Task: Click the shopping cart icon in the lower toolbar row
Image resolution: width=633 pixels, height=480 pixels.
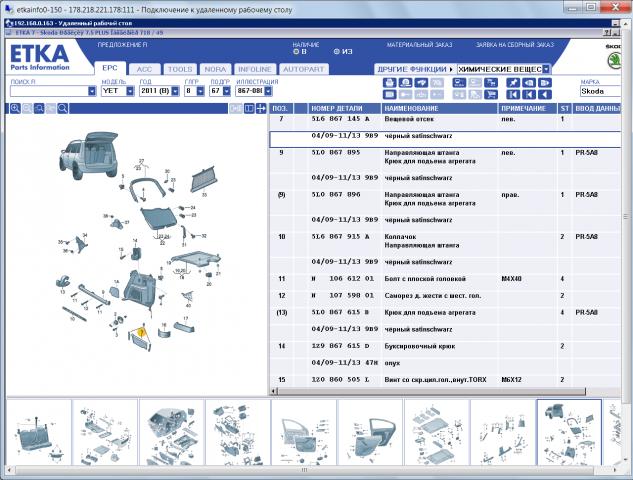Action: (491, 94)
